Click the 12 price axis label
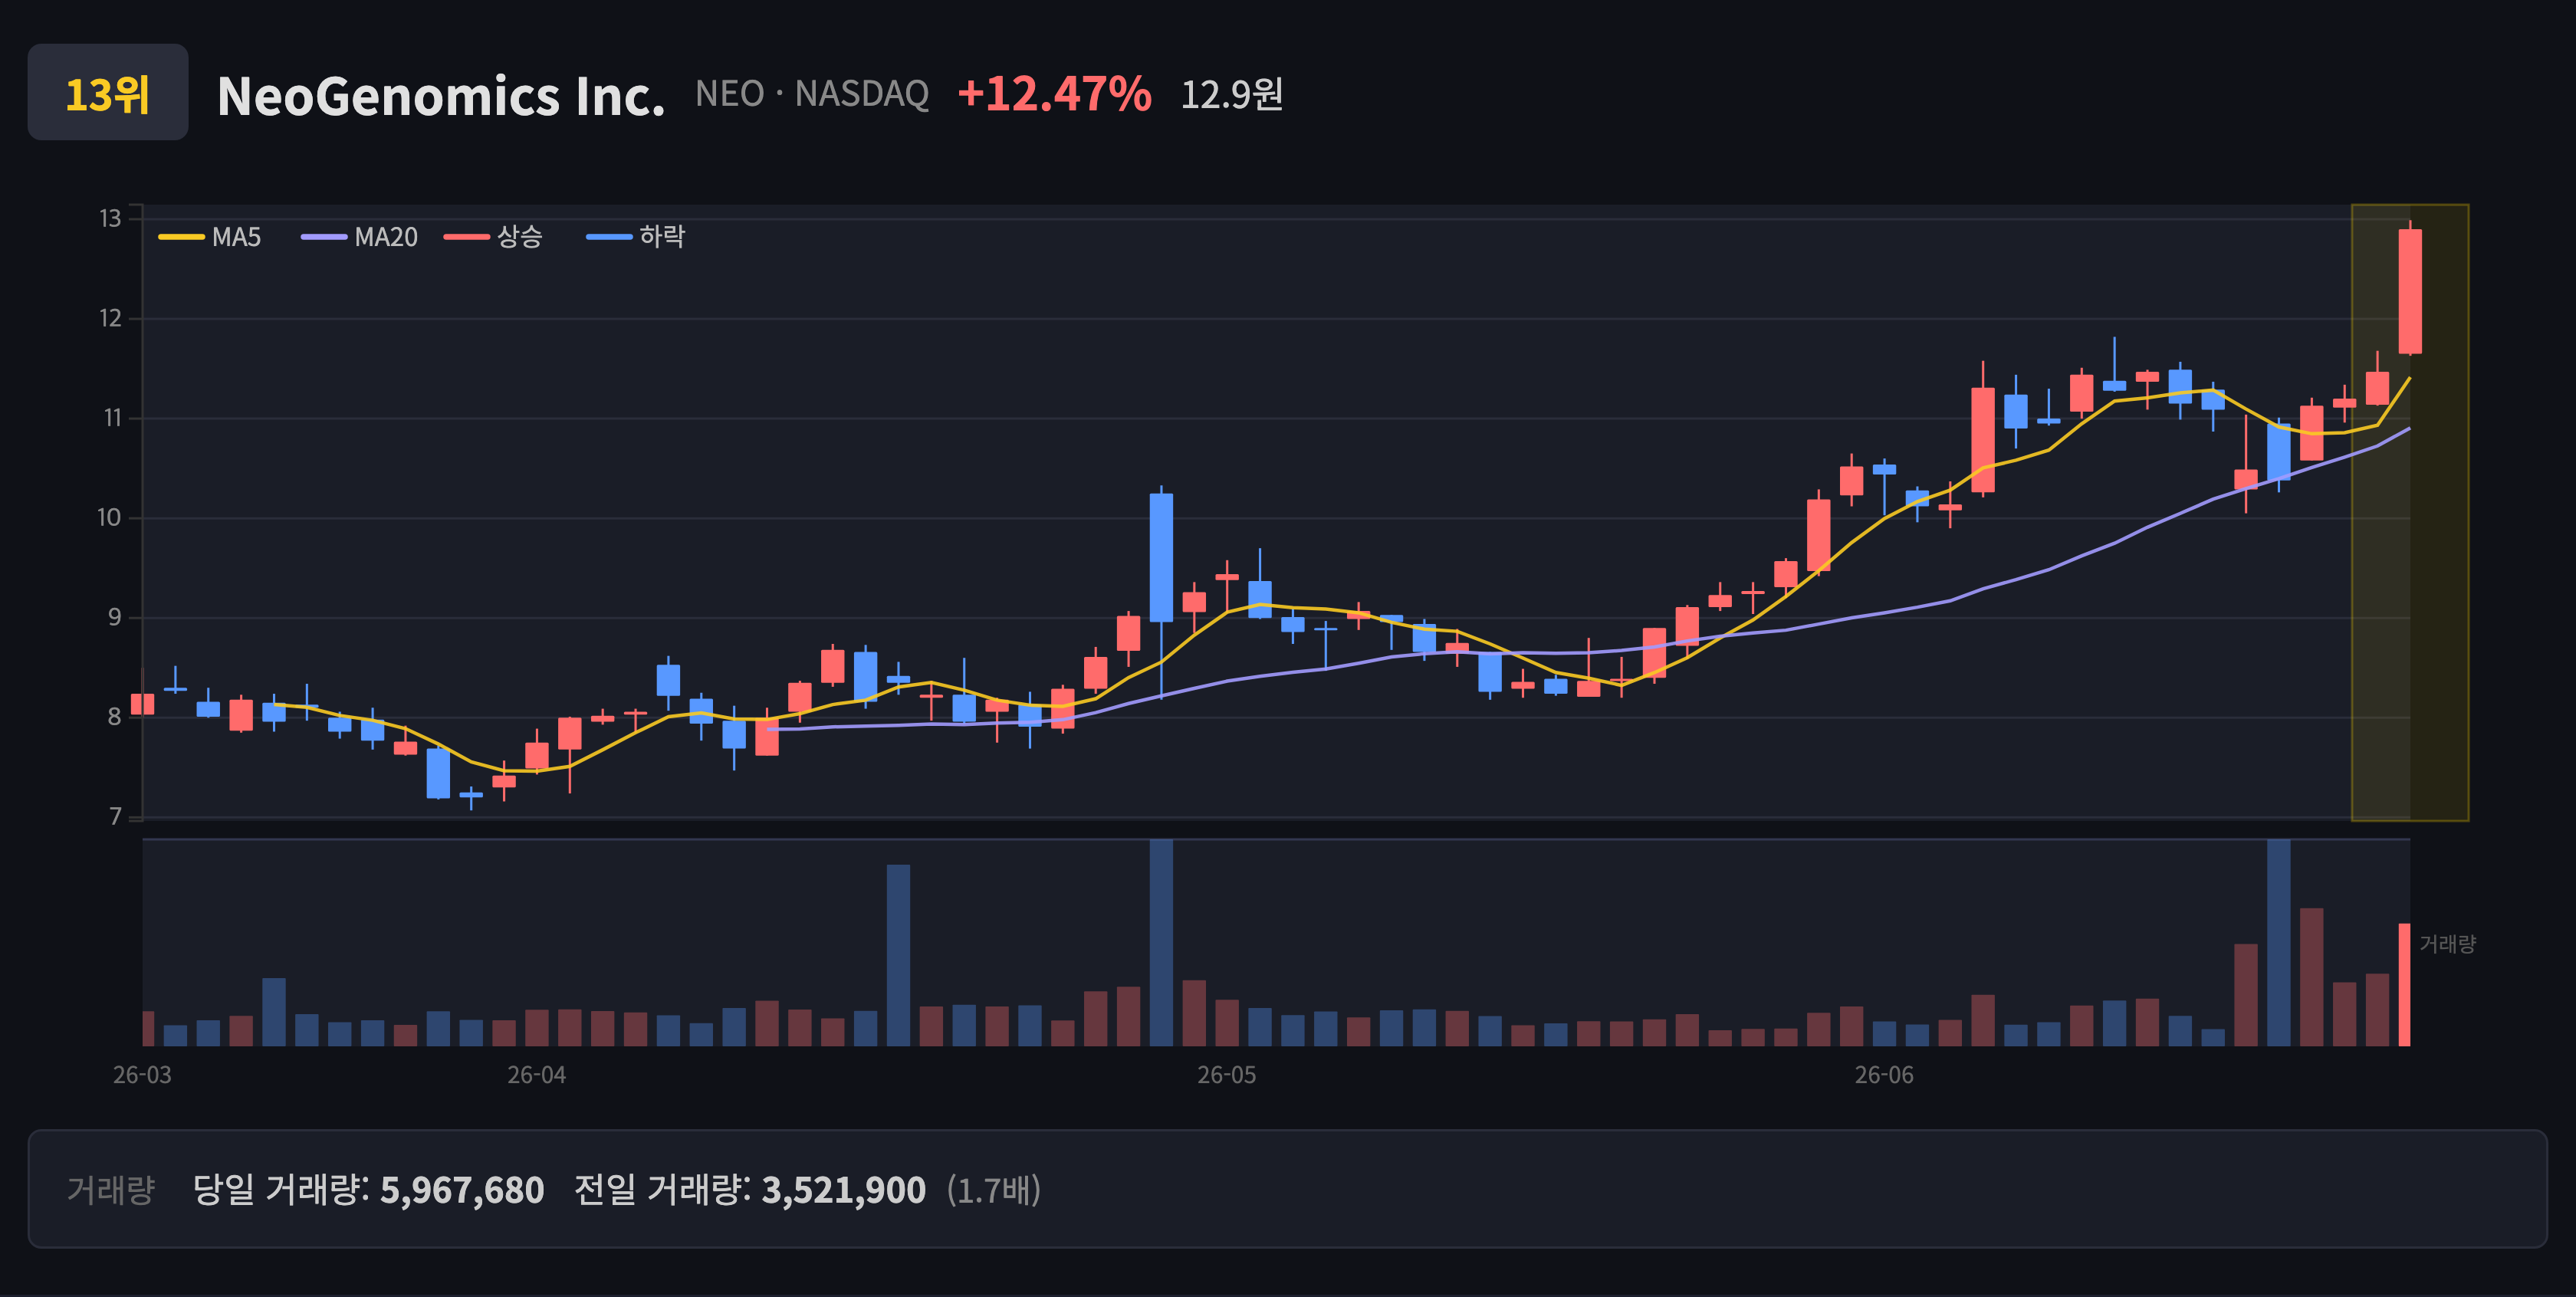Image resolution: width=2576 pixels, height=1297 pixels. click(x=110, y=318)
